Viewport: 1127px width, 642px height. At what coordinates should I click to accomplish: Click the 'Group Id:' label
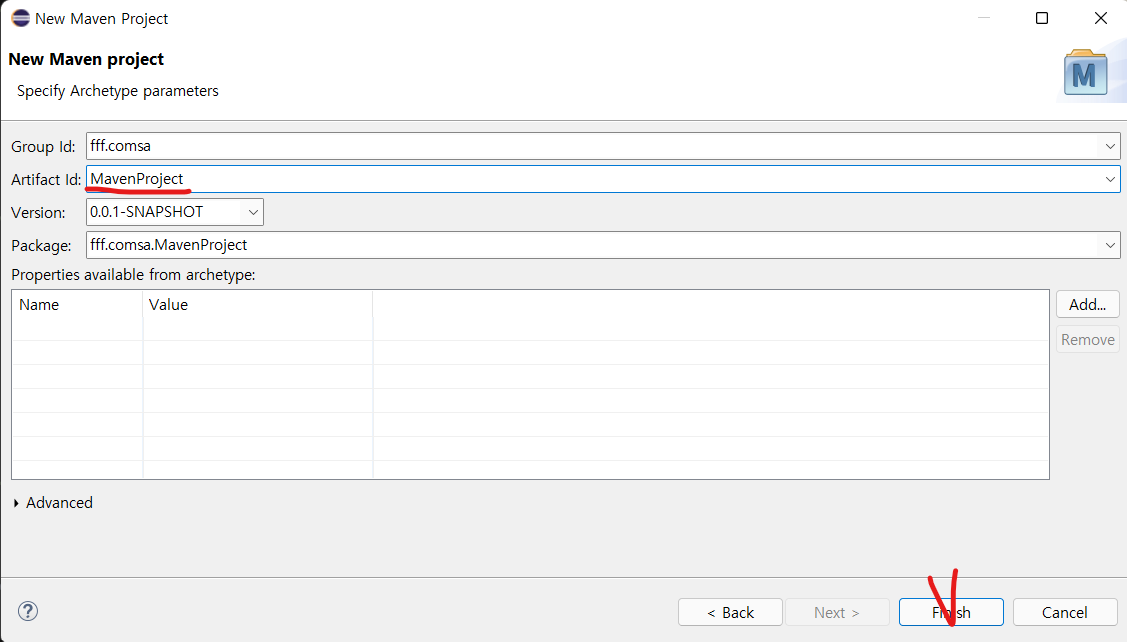[43, 147]
